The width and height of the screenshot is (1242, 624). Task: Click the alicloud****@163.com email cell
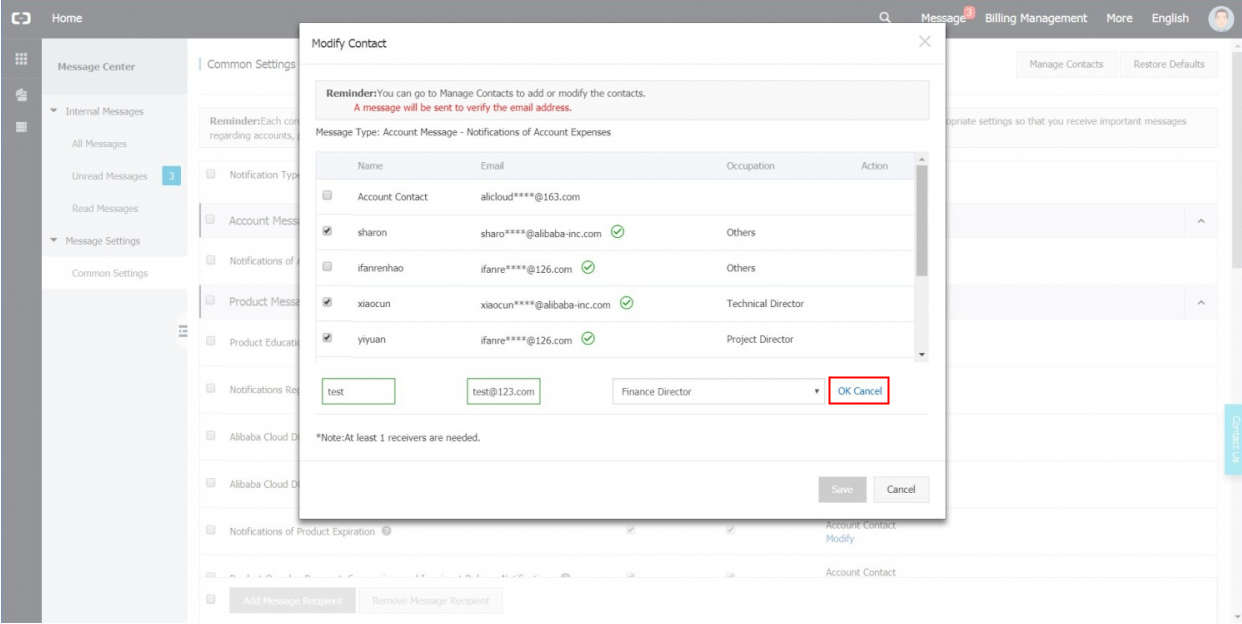click(x=531, y=197)
